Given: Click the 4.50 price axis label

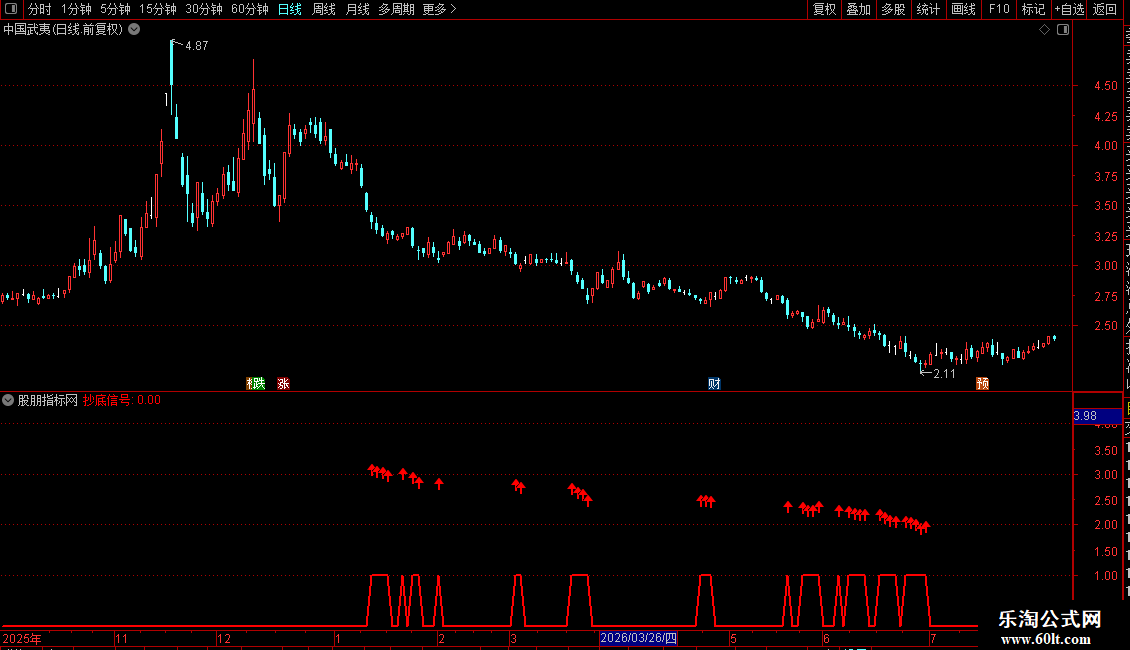Looking at the screenshot, I should (1106, 85).
